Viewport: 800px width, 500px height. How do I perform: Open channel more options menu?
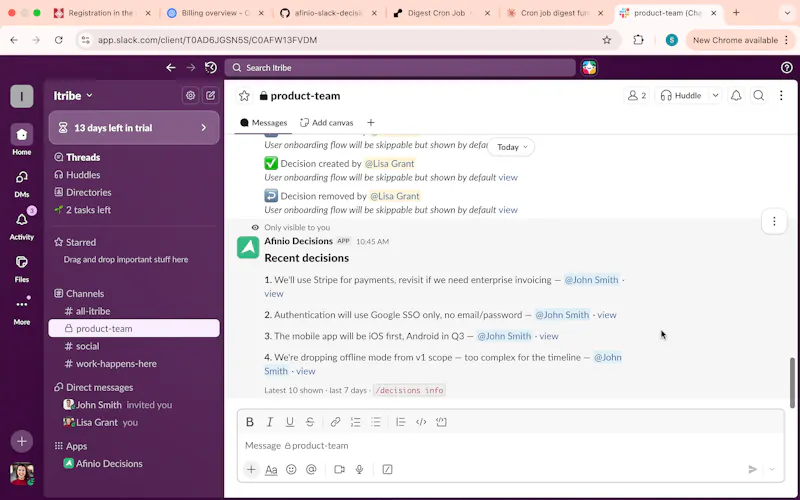tap(781, 95)
